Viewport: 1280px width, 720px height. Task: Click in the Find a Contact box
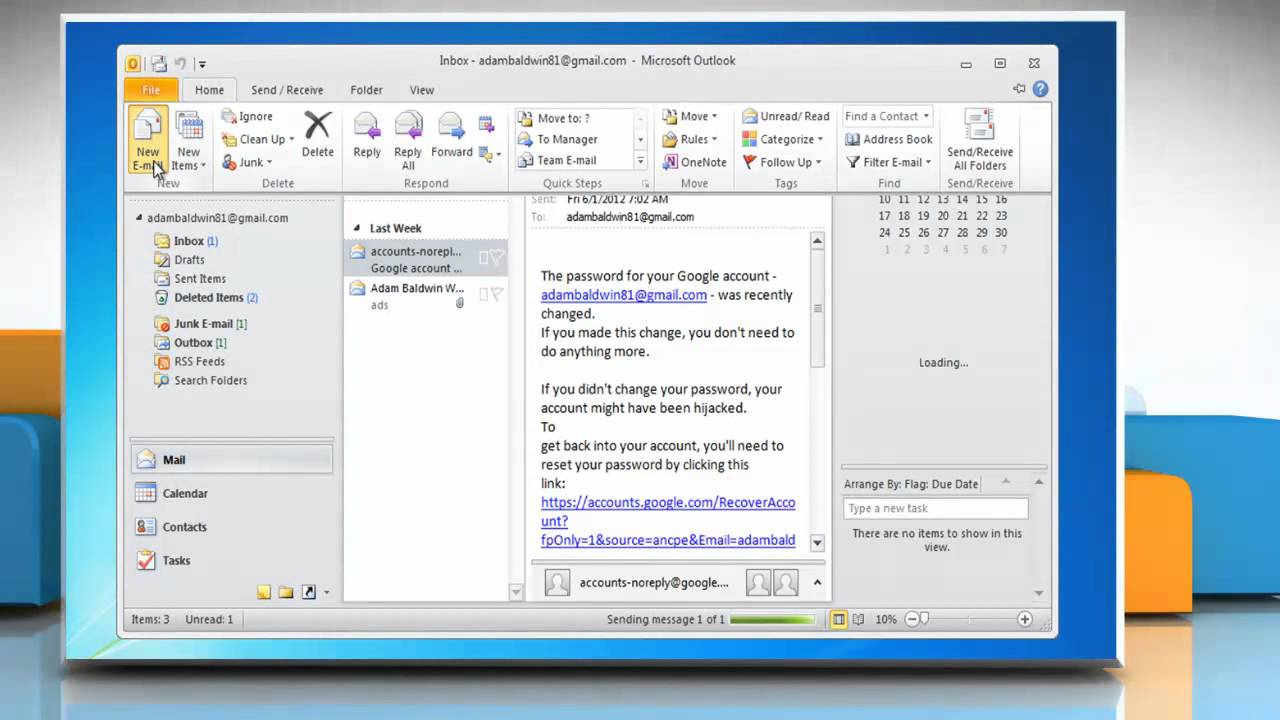pos(887,116)
